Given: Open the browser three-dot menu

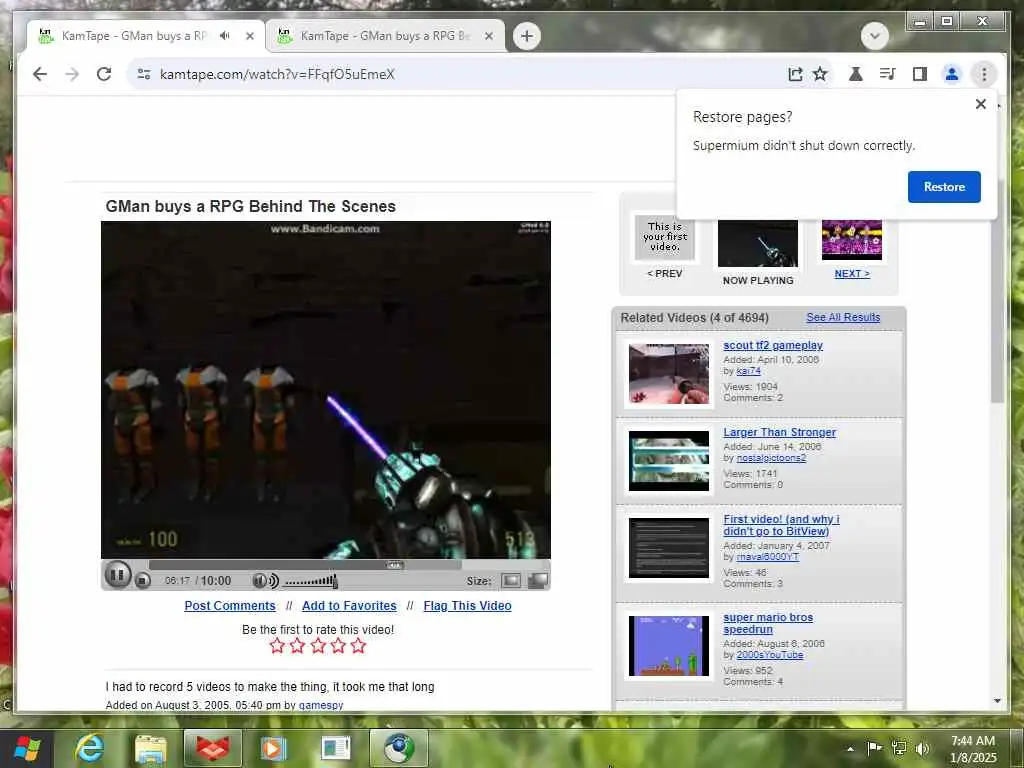Looking at the screenshot, I should [984, 74].
